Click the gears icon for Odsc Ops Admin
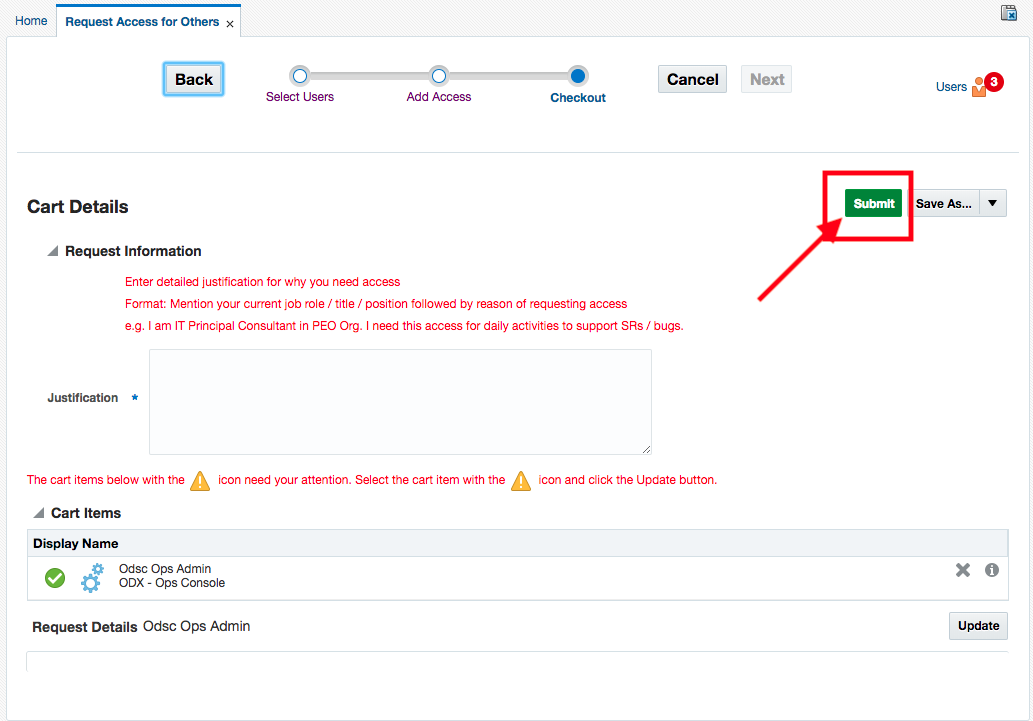1033x721 pixels. click(x=92, y=577)
